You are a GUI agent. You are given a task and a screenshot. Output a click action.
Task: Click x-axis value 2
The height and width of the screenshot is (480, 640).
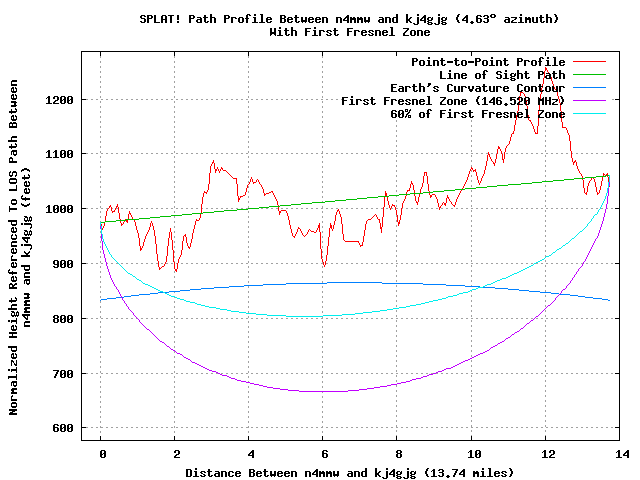[176, 454]
